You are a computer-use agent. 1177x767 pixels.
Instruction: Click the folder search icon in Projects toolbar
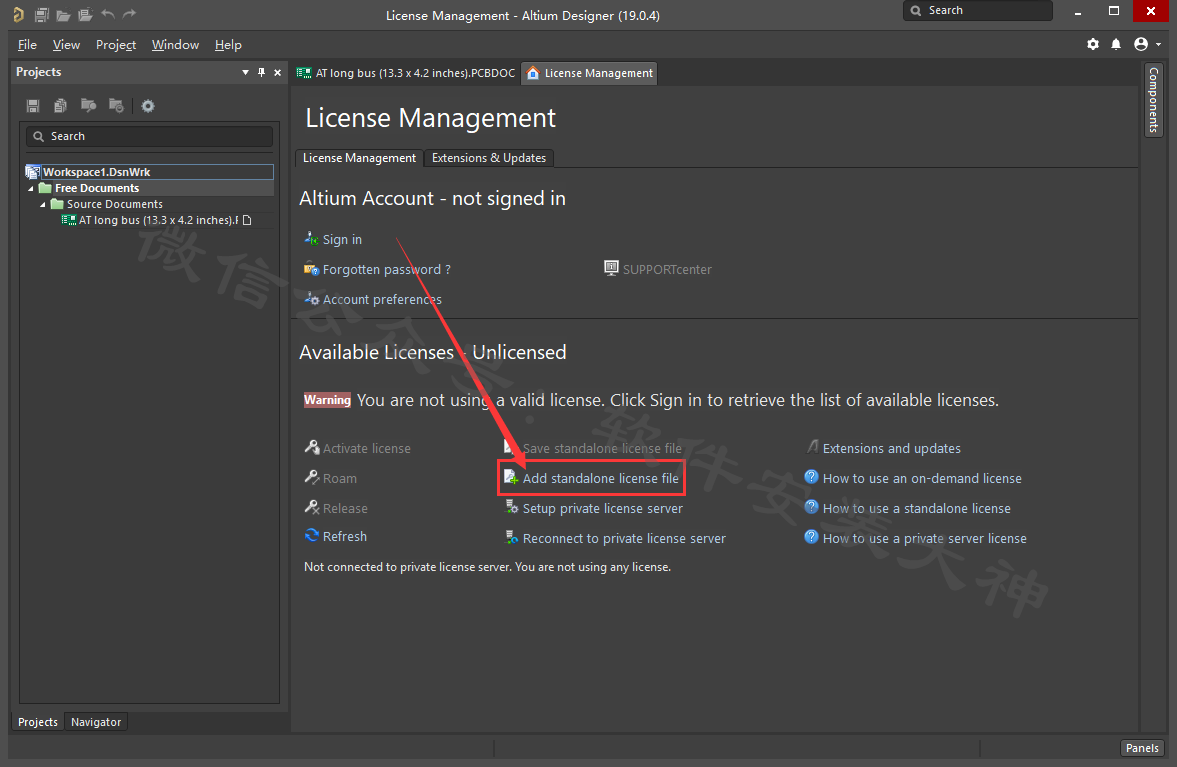point(89,106)
